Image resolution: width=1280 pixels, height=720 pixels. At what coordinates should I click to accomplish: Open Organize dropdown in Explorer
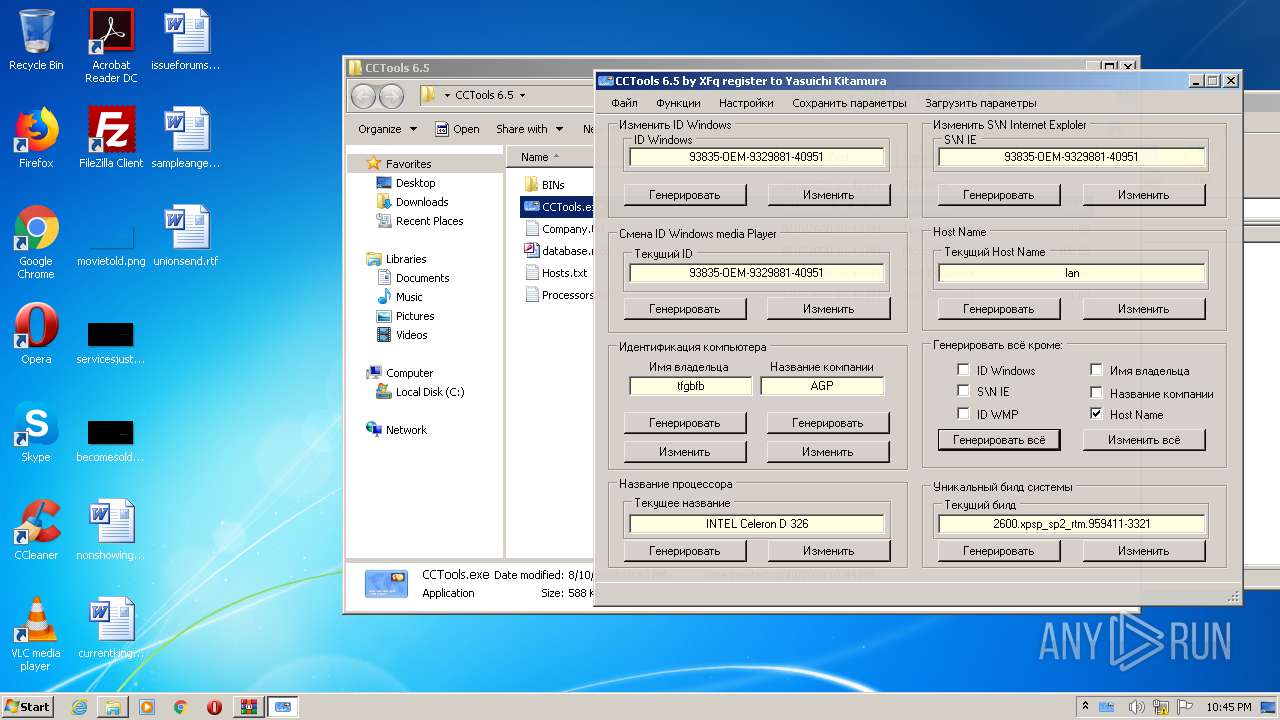pyautogui.click(x=387, y=129)
